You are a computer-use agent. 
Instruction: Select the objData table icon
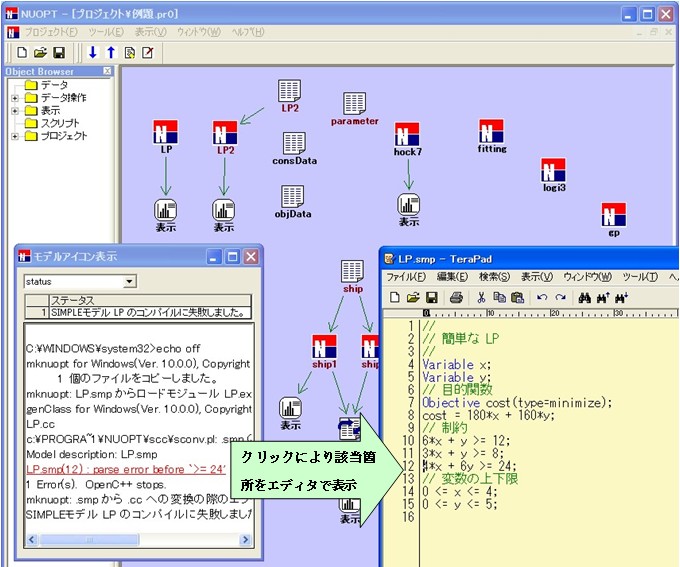[x=292, y=197]
